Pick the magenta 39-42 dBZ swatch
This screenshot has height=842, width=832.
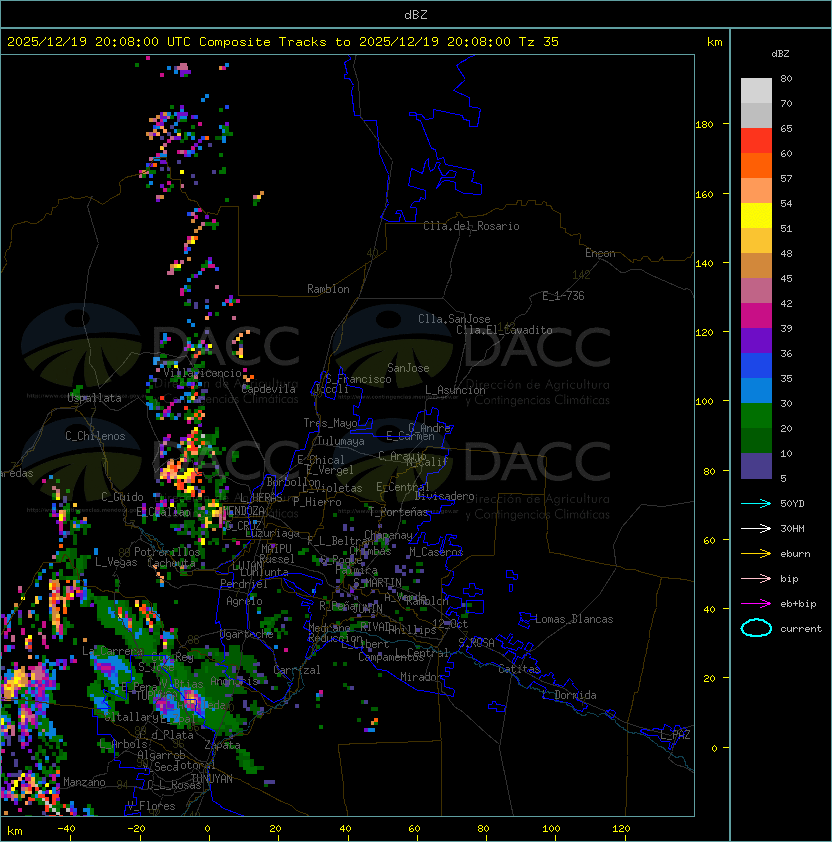756,316
